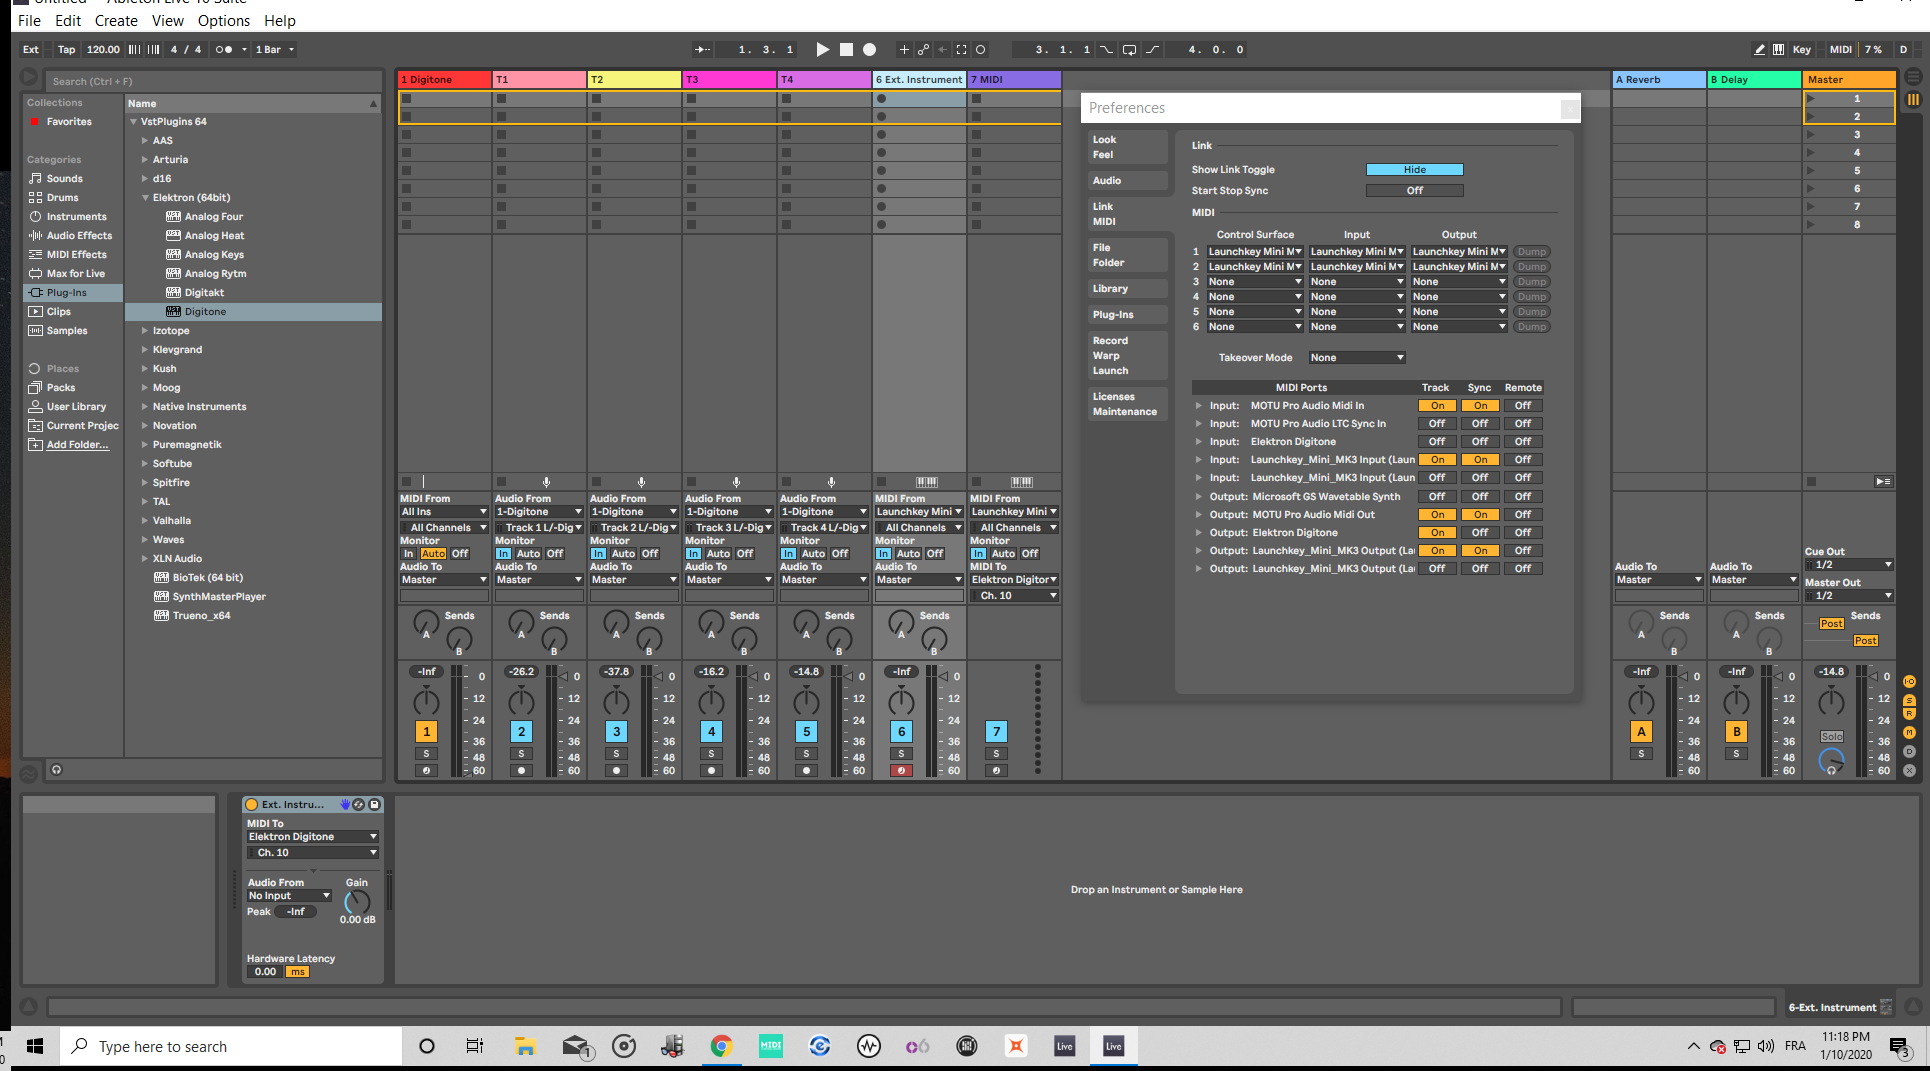Viewport: 1930px width, 1071px height.
Task: Open the global quantization 1 Bar menu
Action: tap(274, 49)
